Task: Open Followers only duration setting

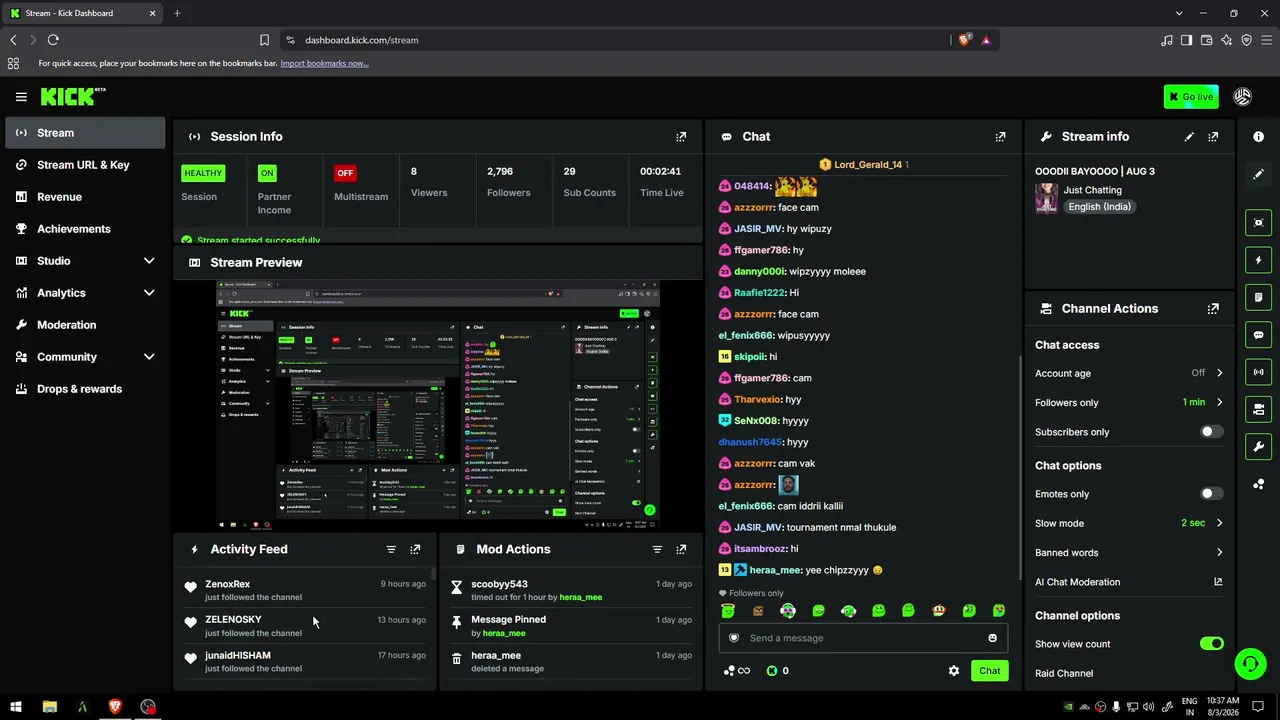Action: point(1129,403)
